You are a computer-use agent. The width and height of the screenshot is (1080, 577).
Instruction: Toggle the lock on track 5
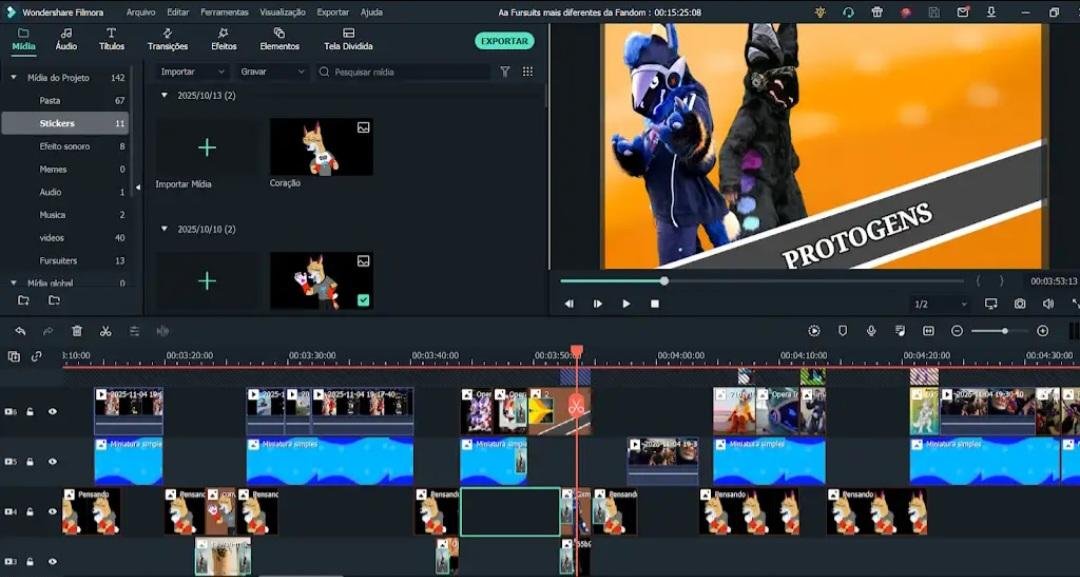[x=30, y=462]
